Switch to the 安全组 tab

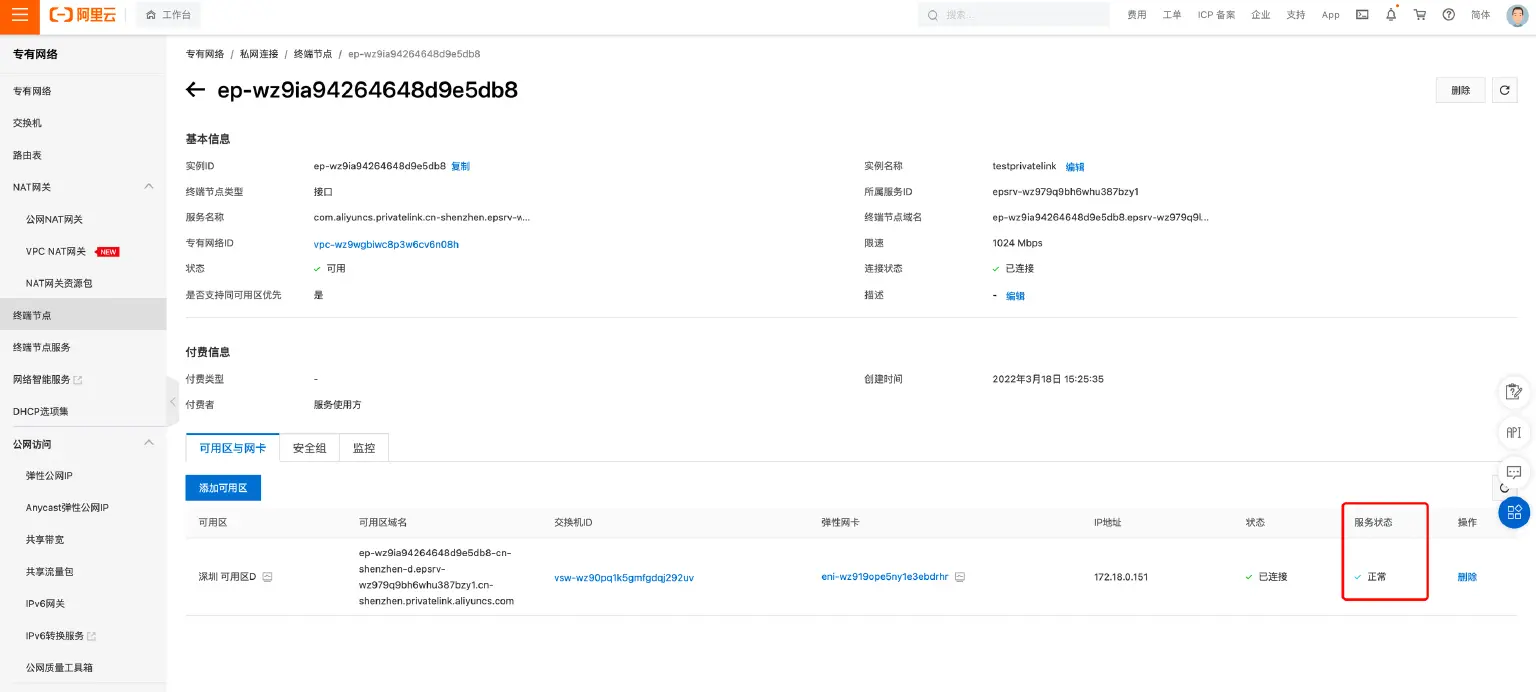[309, 448]
